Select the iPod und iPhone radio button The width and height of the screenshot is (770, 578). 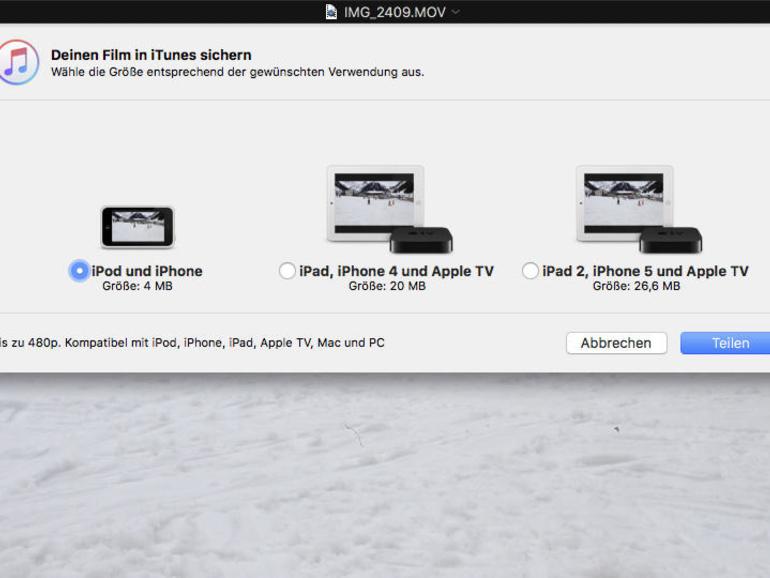(x=79, y=271)
